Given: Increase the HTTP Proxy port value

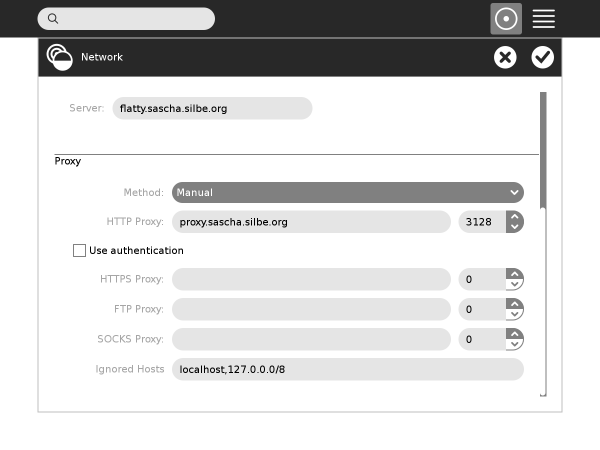Looking at the screenshot, I should [x=514, y=216].
